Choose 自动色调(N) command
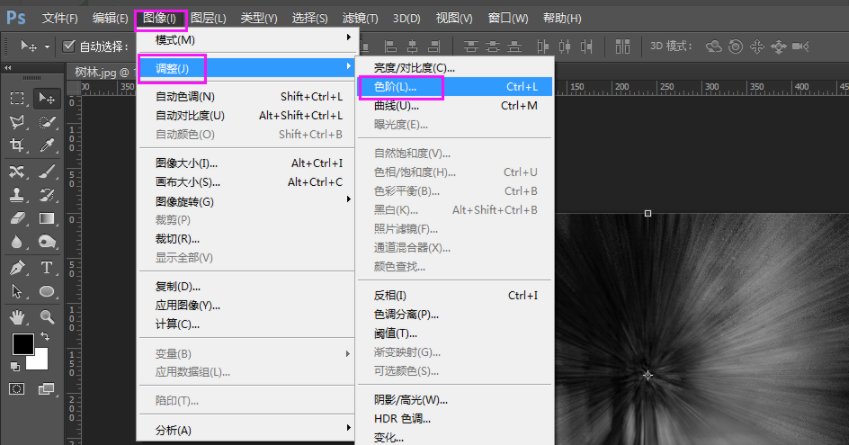Viewport: 849px width, 445px height. 246,96
